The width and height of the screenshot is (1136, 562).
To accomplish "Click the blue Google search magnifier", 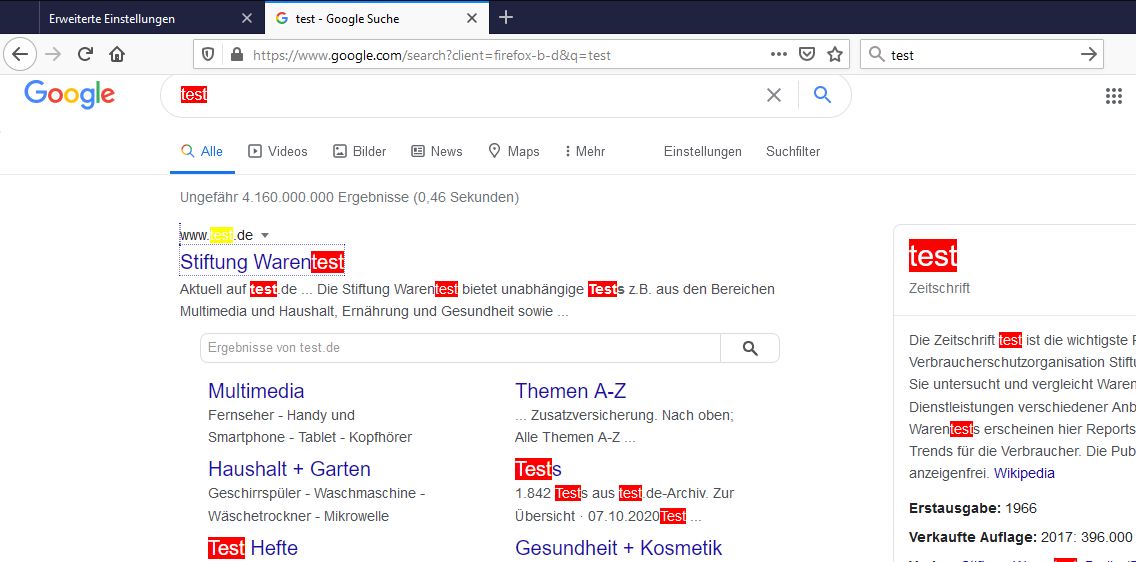I will tap(822, 95).
